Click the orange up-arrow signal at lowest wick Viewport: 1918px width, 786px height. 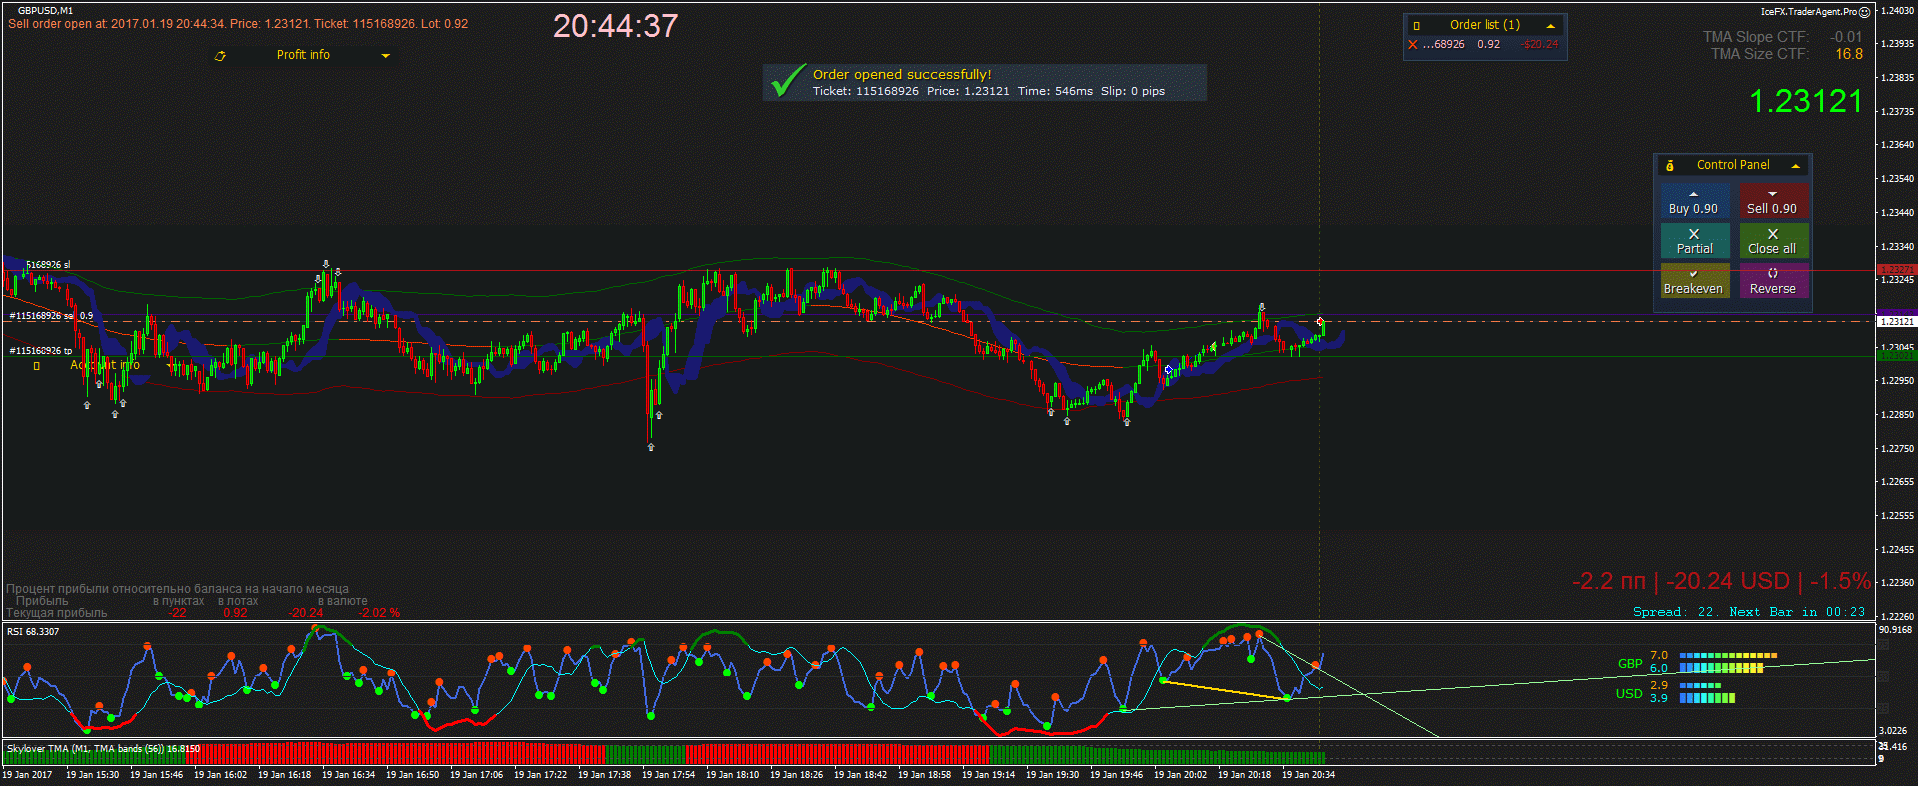tap(651, 447)
